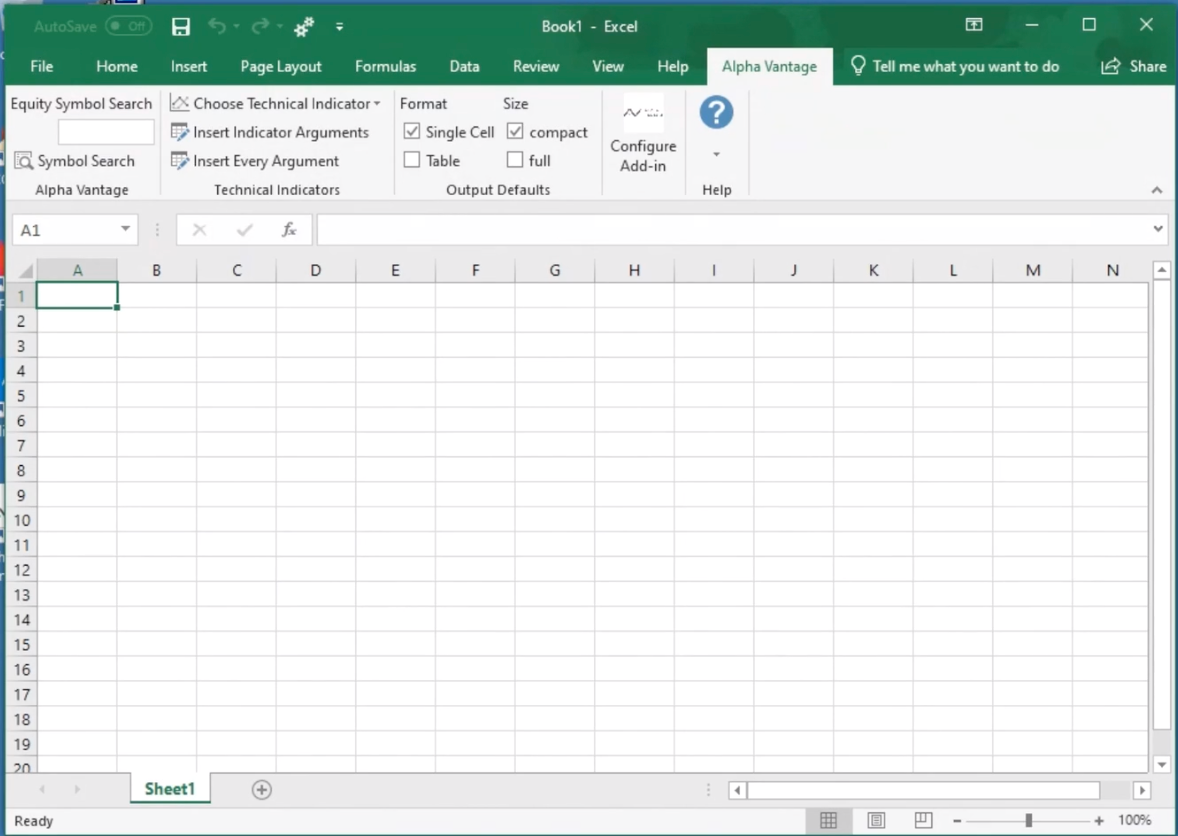Toggle the compact size checkbox
This screenshot has height=836, width=1178.
[515, 131]
